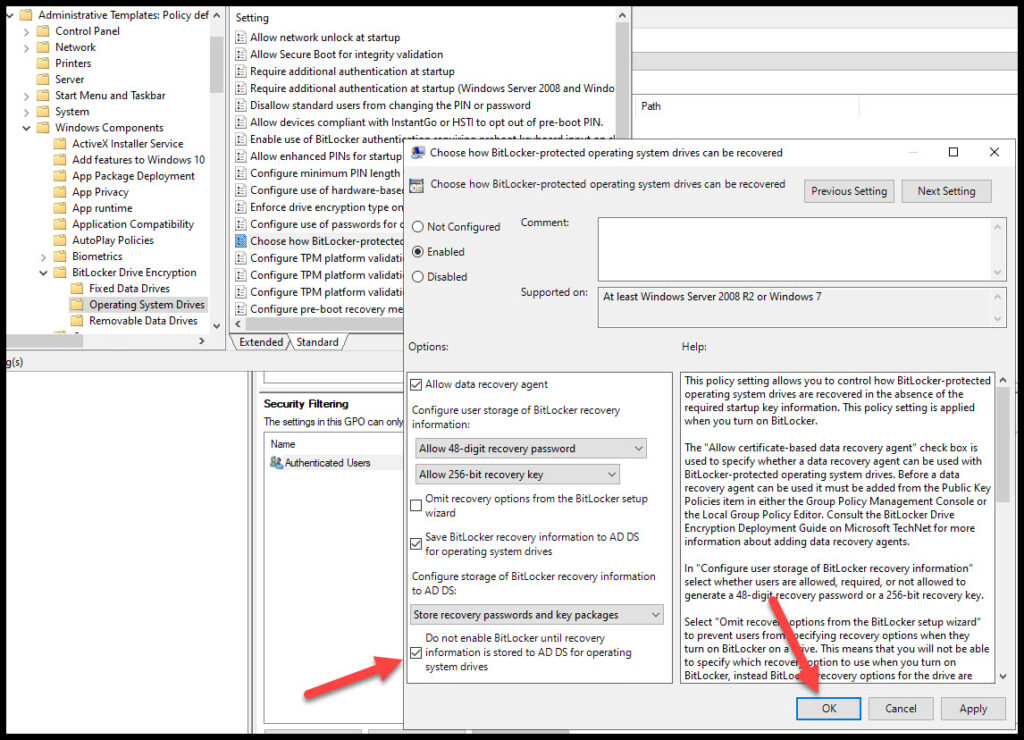Maximize the BitLocker policy dialog

(x=953, y=152)
